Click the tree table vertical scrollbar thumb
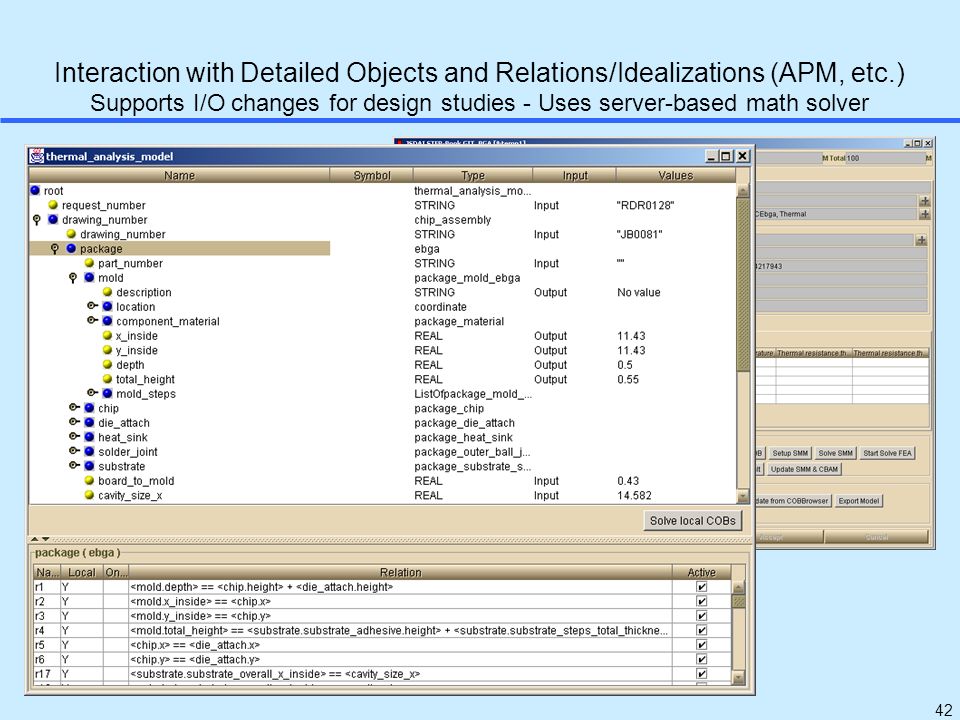The image size is (960, 720). coord(743,284)
